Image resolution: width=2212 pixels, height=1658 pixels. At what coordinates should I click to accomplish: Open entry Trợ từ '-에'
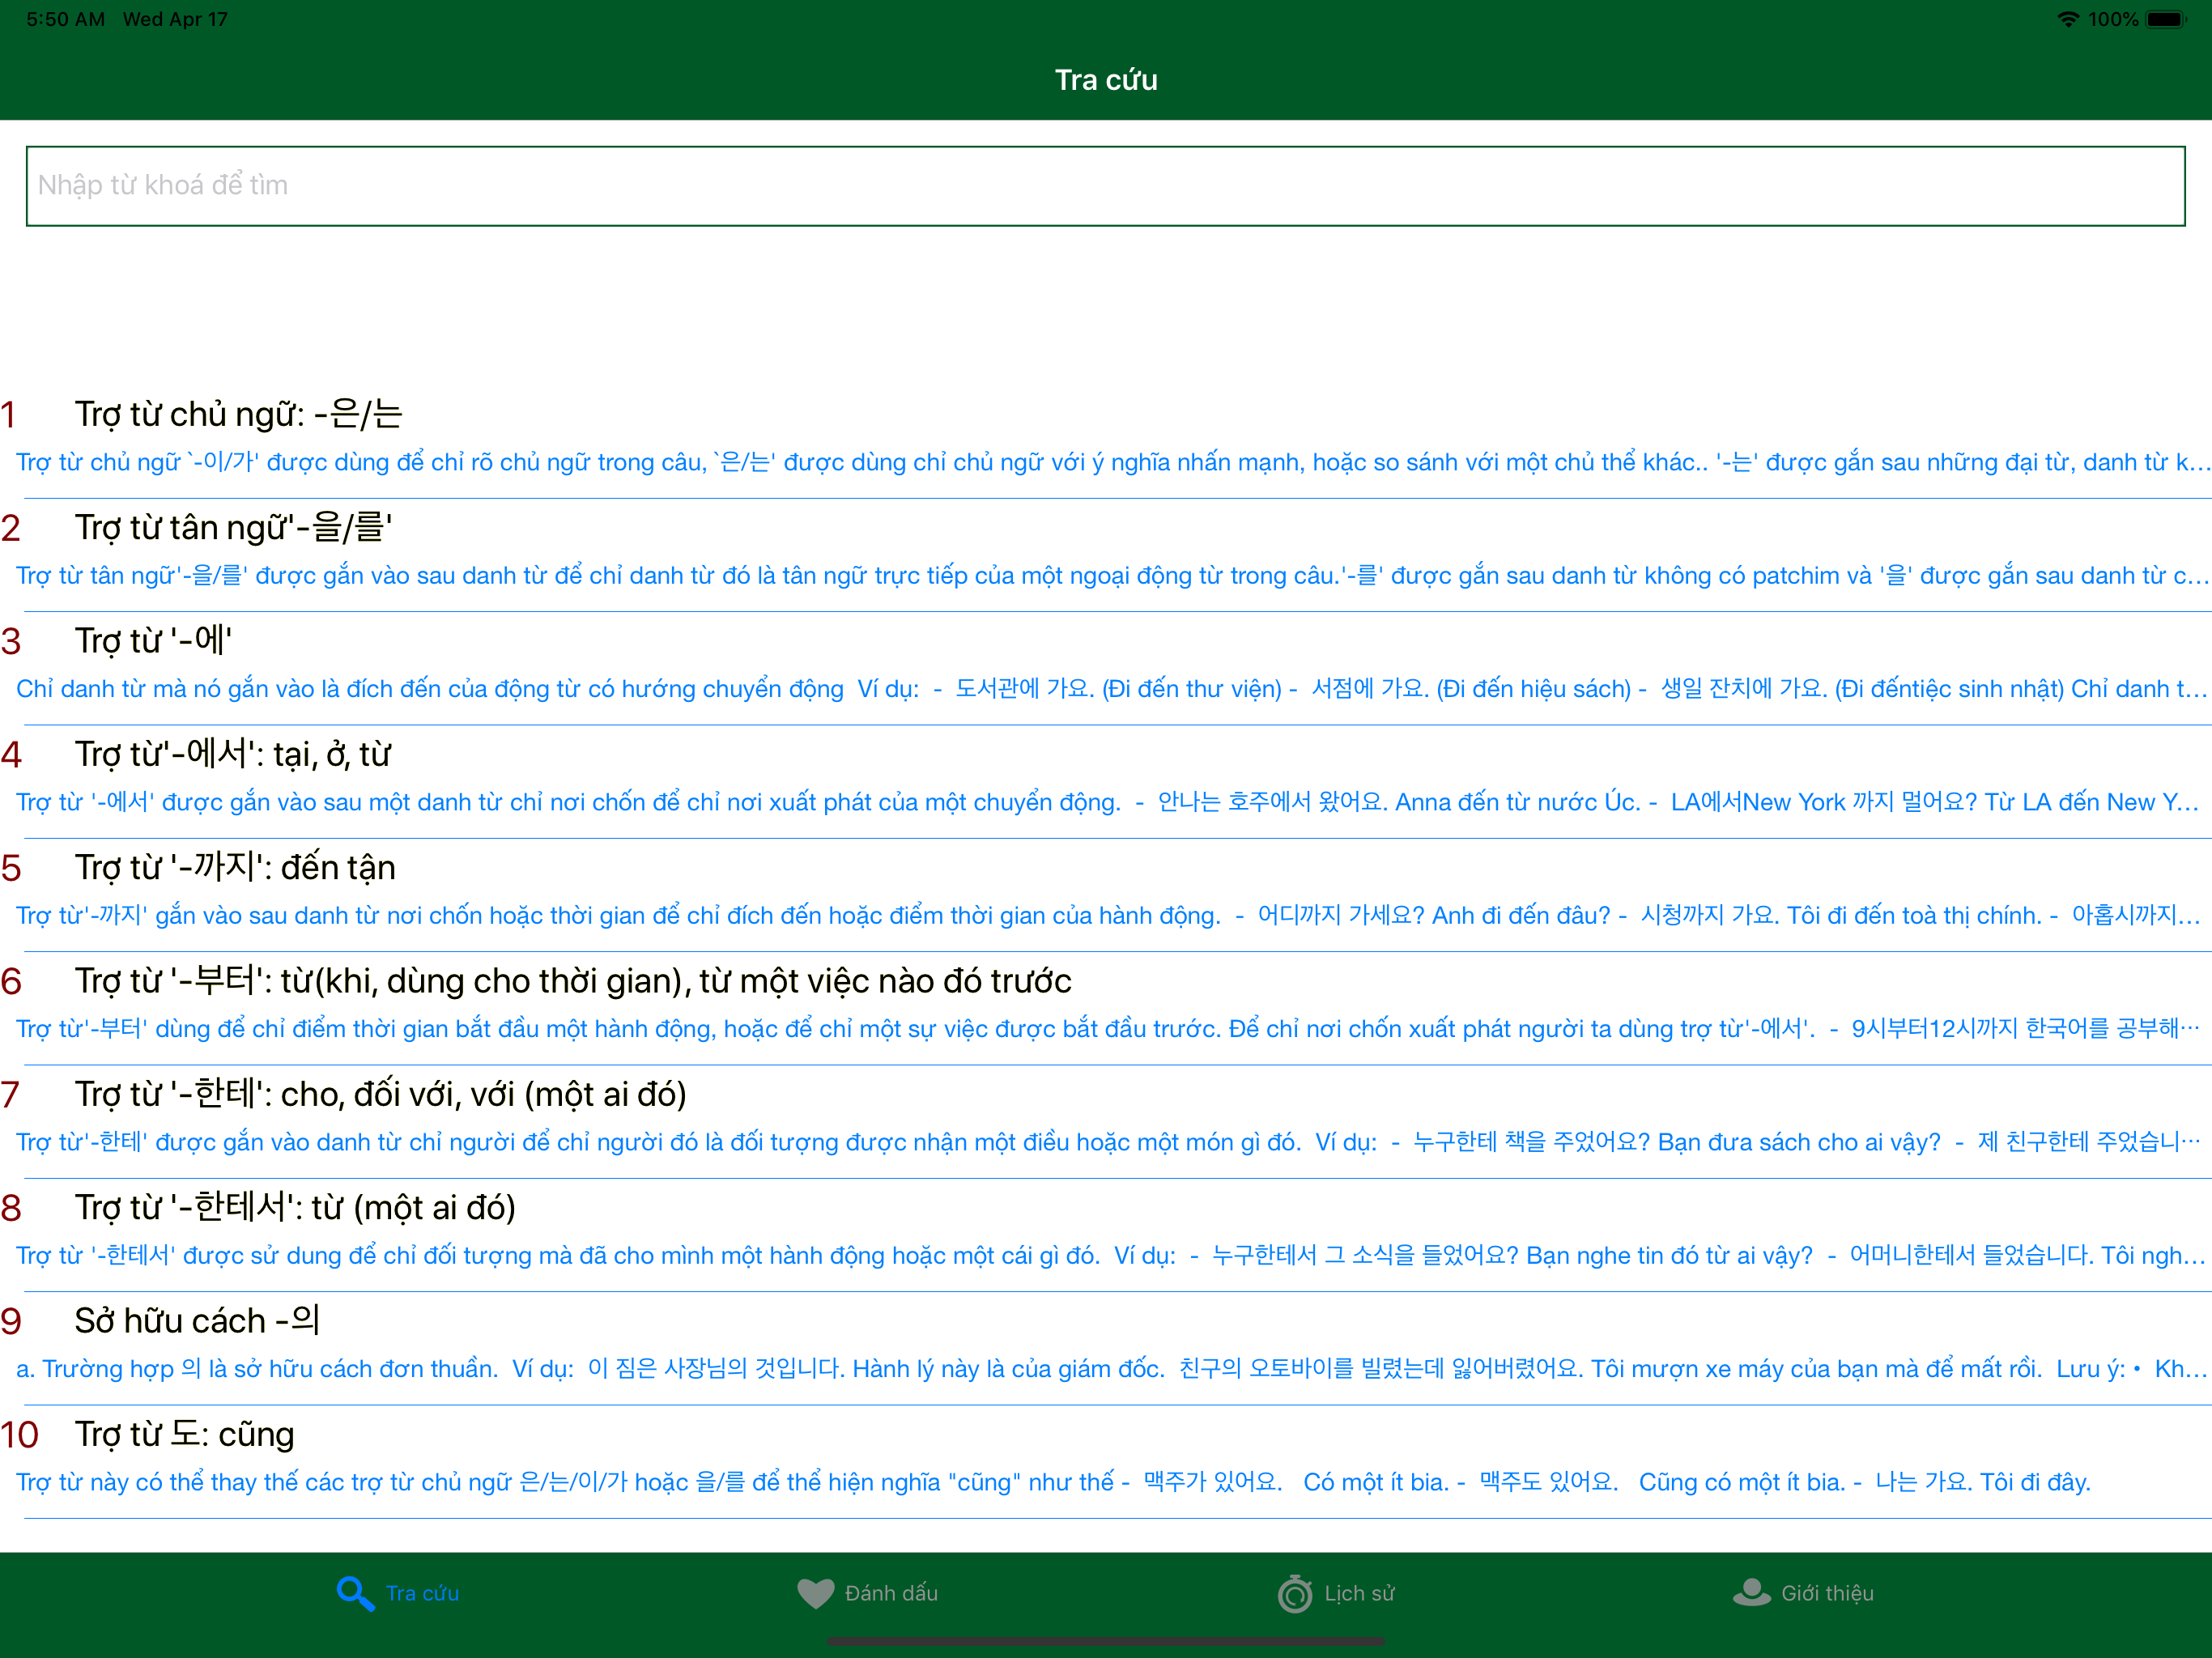pos(153,640)
